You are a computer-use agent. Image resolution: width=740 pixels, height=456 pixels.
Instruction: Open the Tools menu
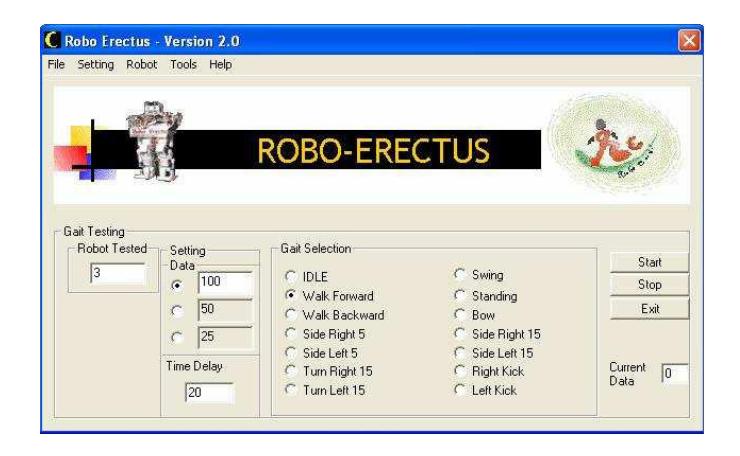point(183,64)
